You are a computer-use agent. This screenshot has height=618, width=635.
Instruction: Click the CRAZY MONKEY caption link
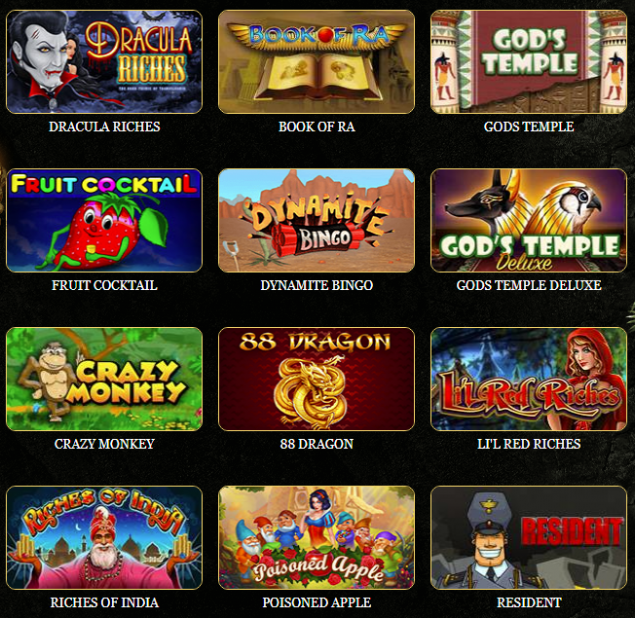[104, 444]
